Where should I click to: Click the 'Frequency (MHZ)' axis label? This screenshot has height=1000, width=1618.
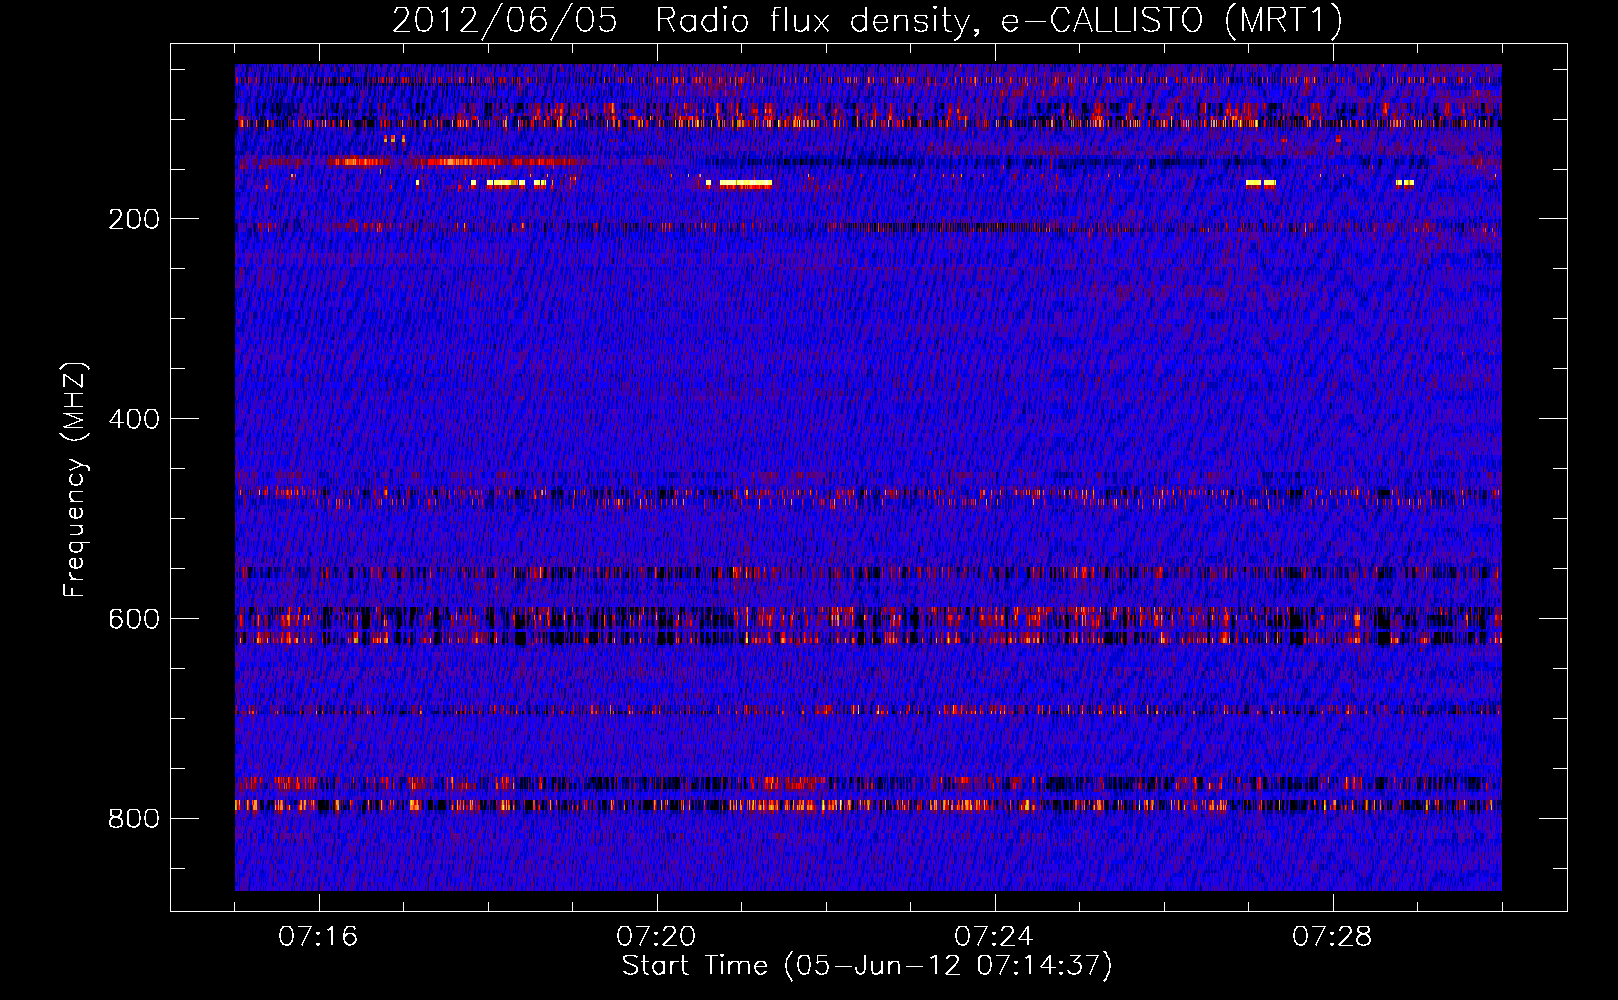point(75,480)
